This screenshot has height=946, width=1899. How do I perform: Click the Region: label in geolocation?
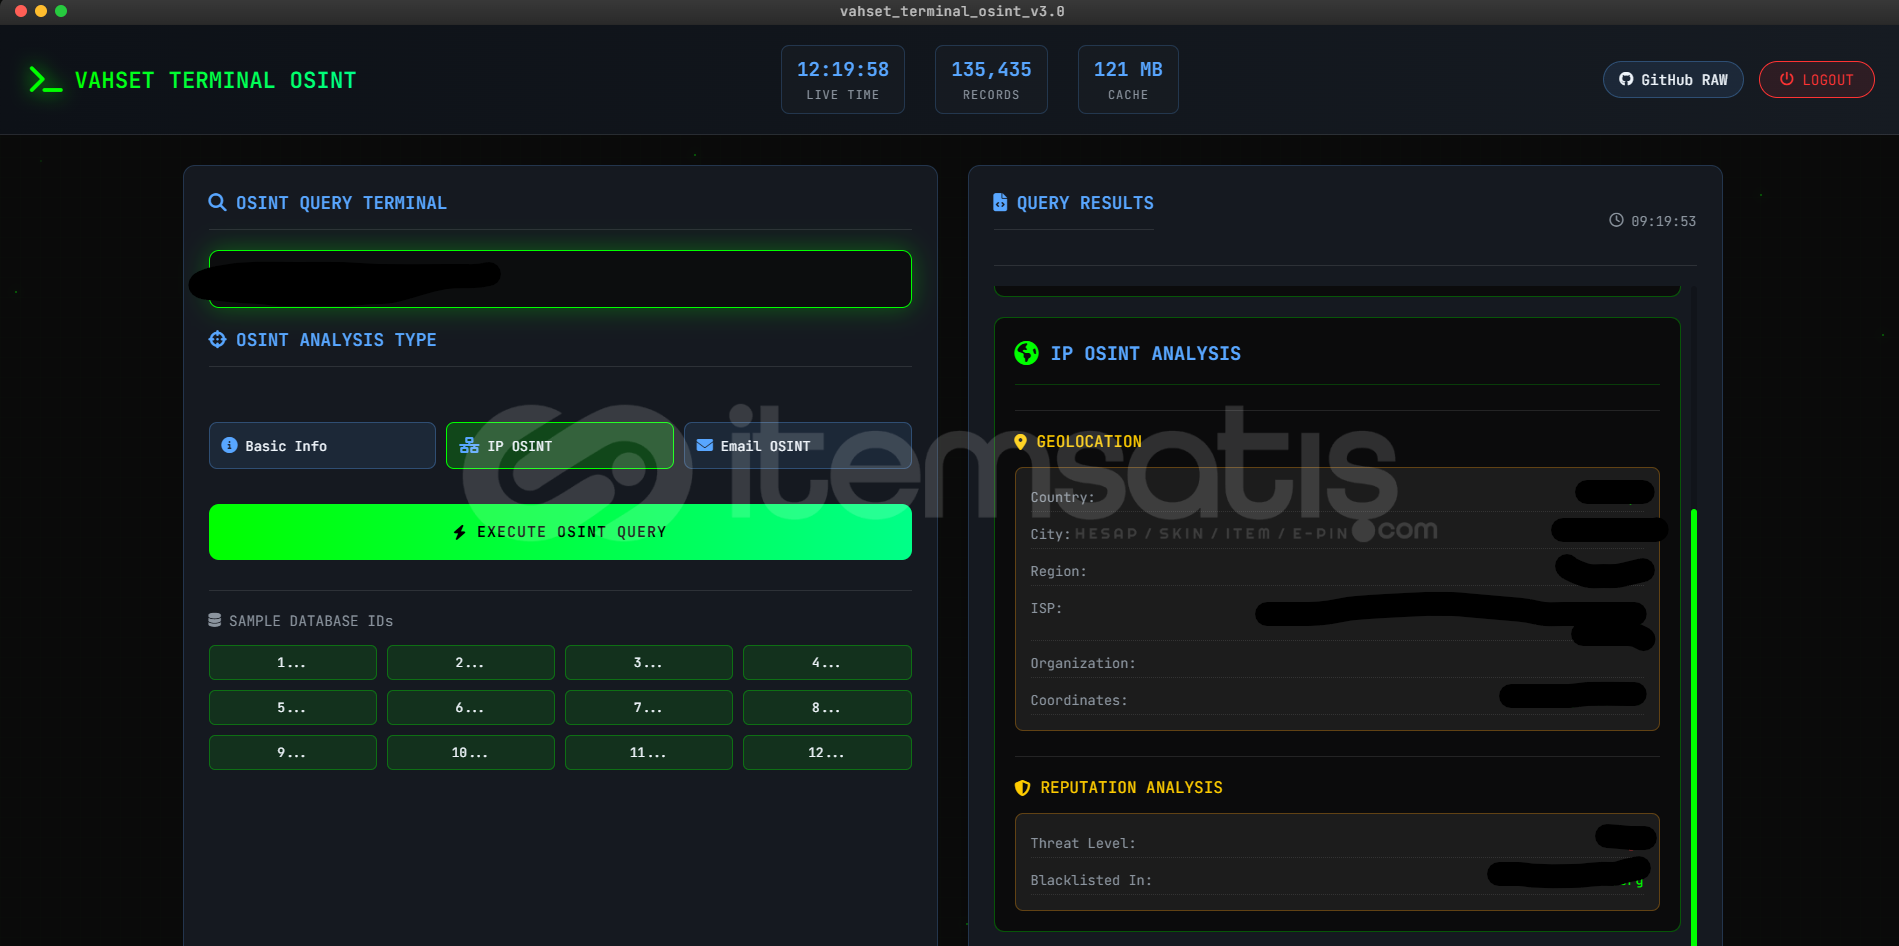coord(1058,571)
